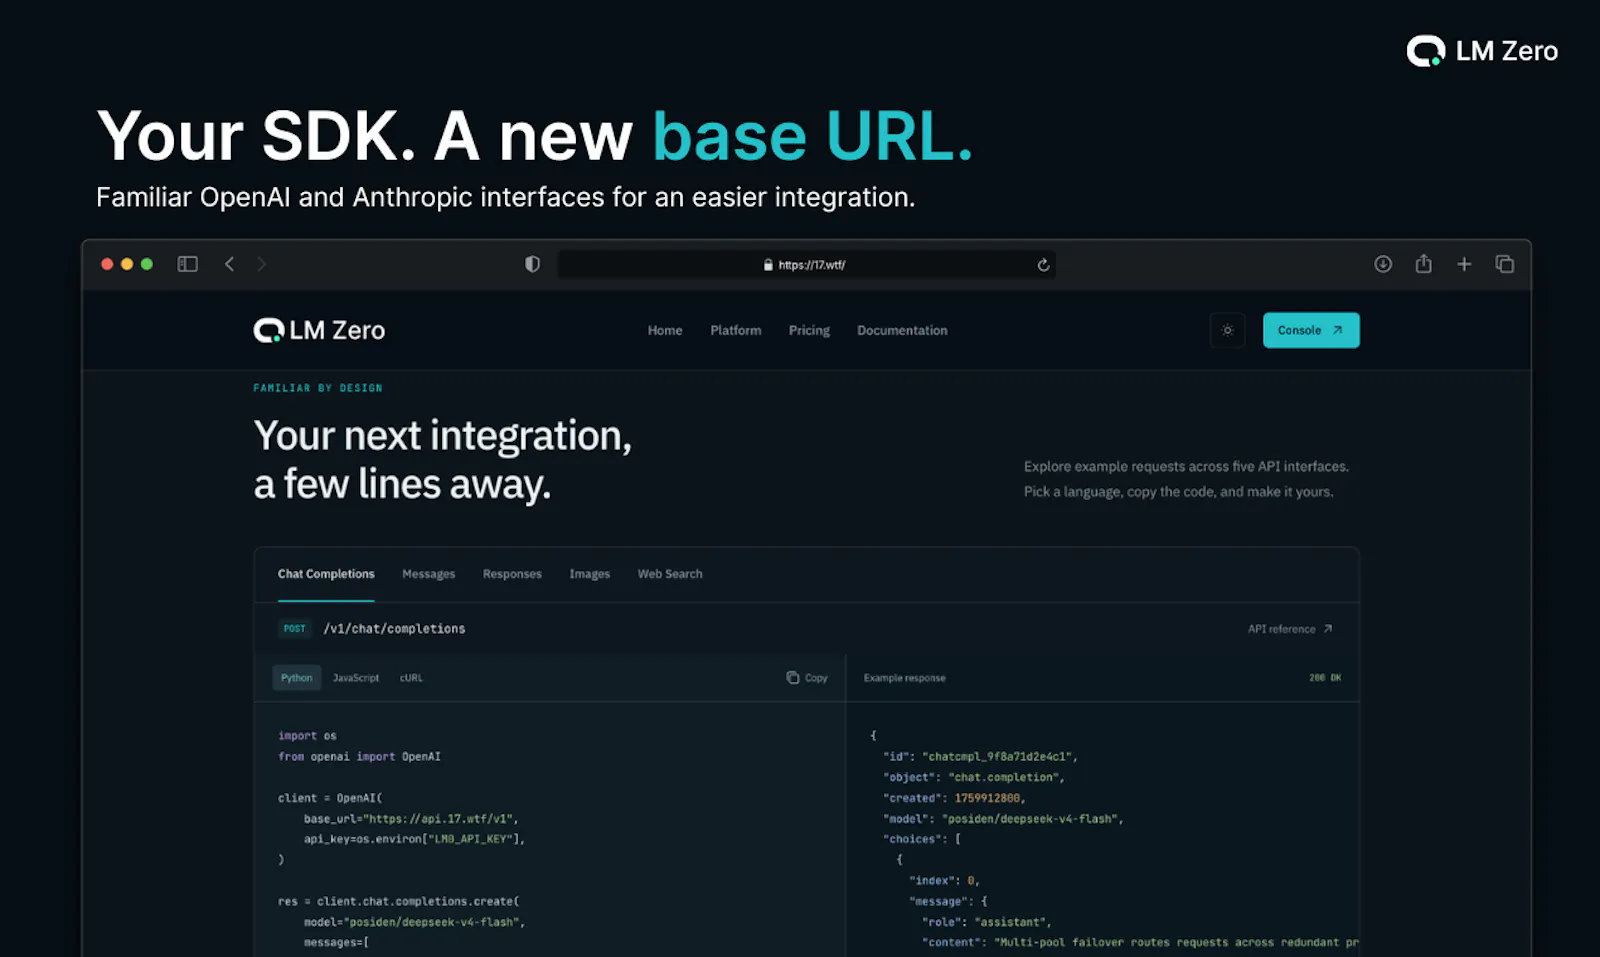
Task: Copy the code with the Copy button
Action: [x=807, y=678]
